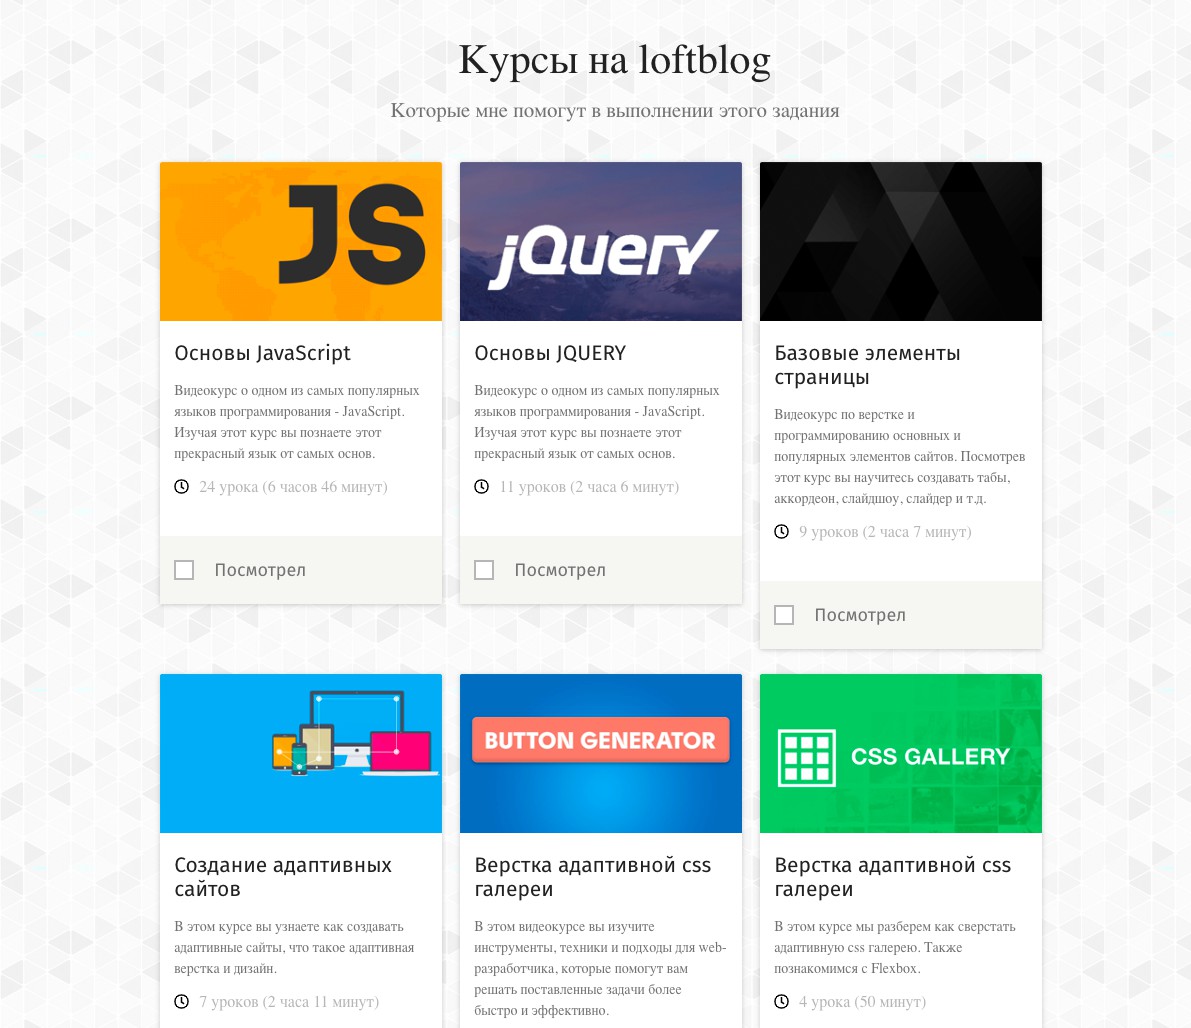Open the jQuery course thumbnail
This screenshot has height=1028, width=1191.
tap(601, 242)
